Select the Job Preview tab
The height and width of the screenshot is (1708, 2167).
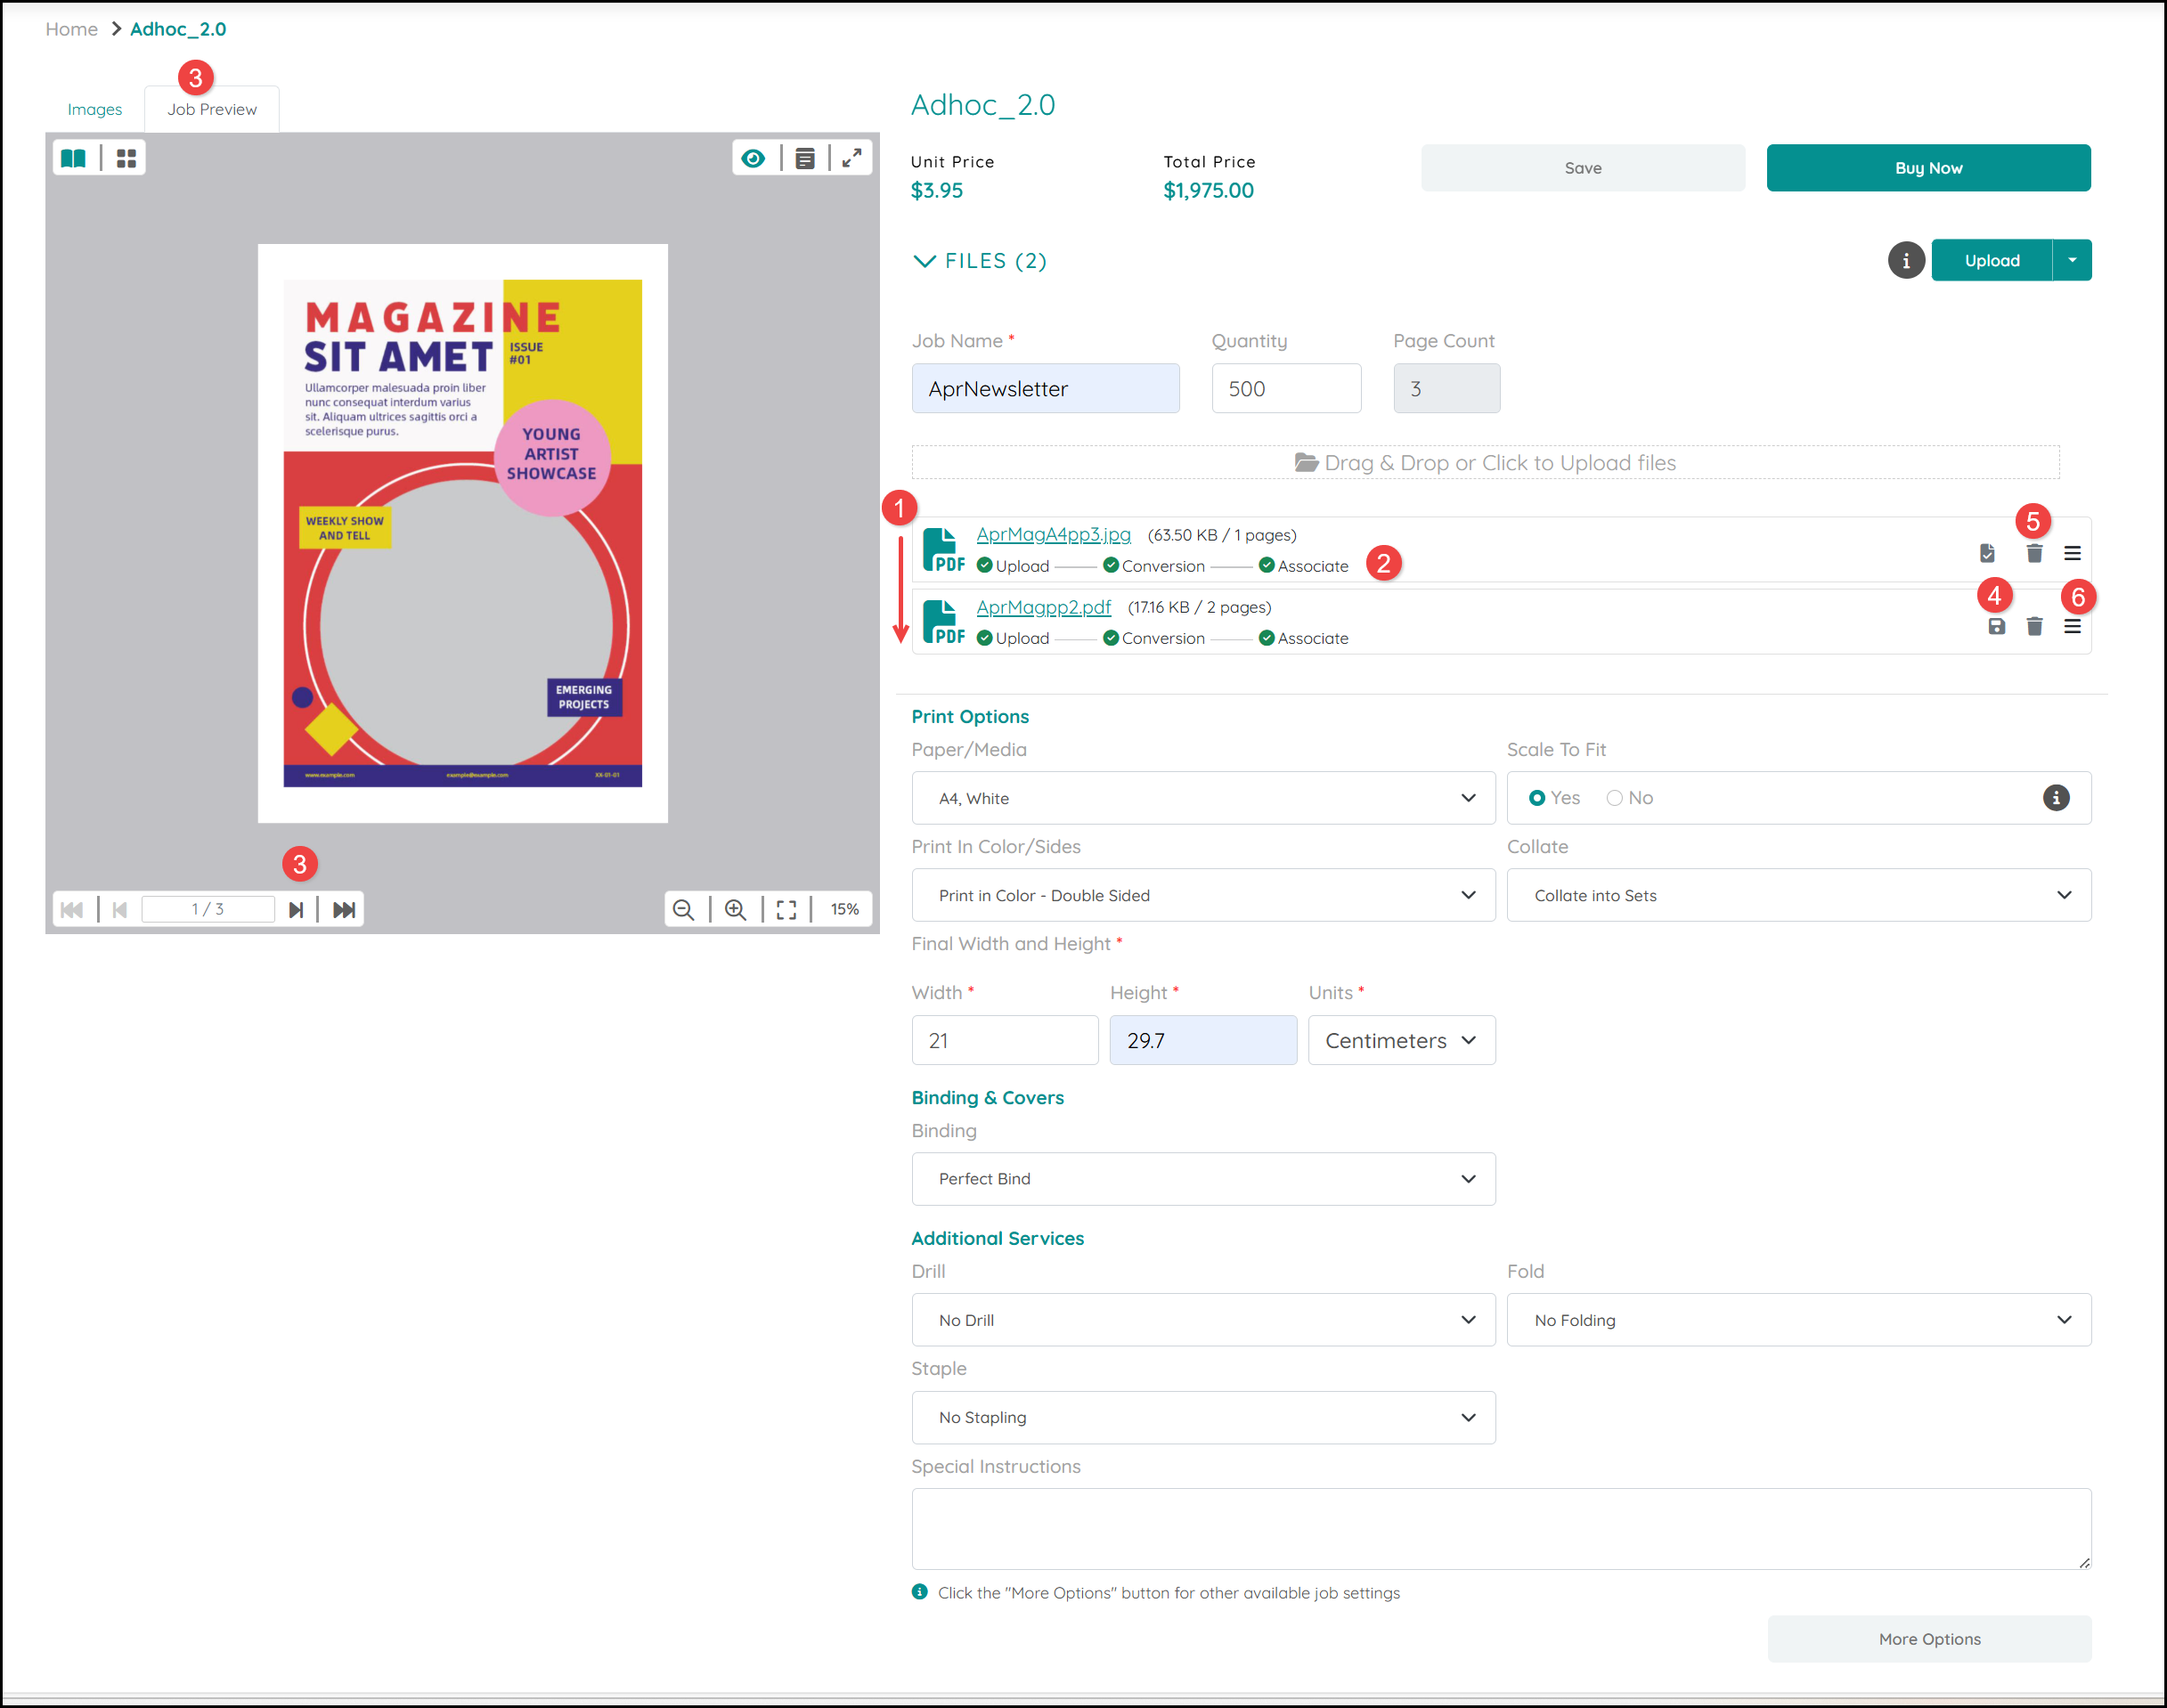[212, 109]
